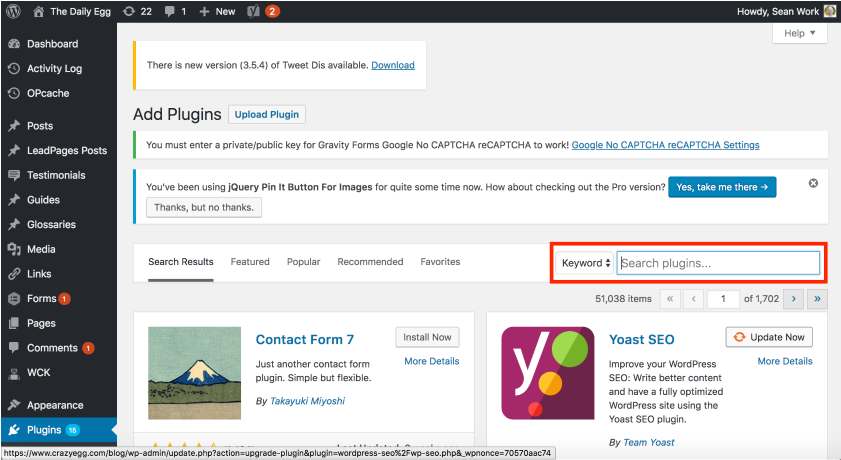Click the Howdy, Sean Work greeting

click(x=778, y=11)
